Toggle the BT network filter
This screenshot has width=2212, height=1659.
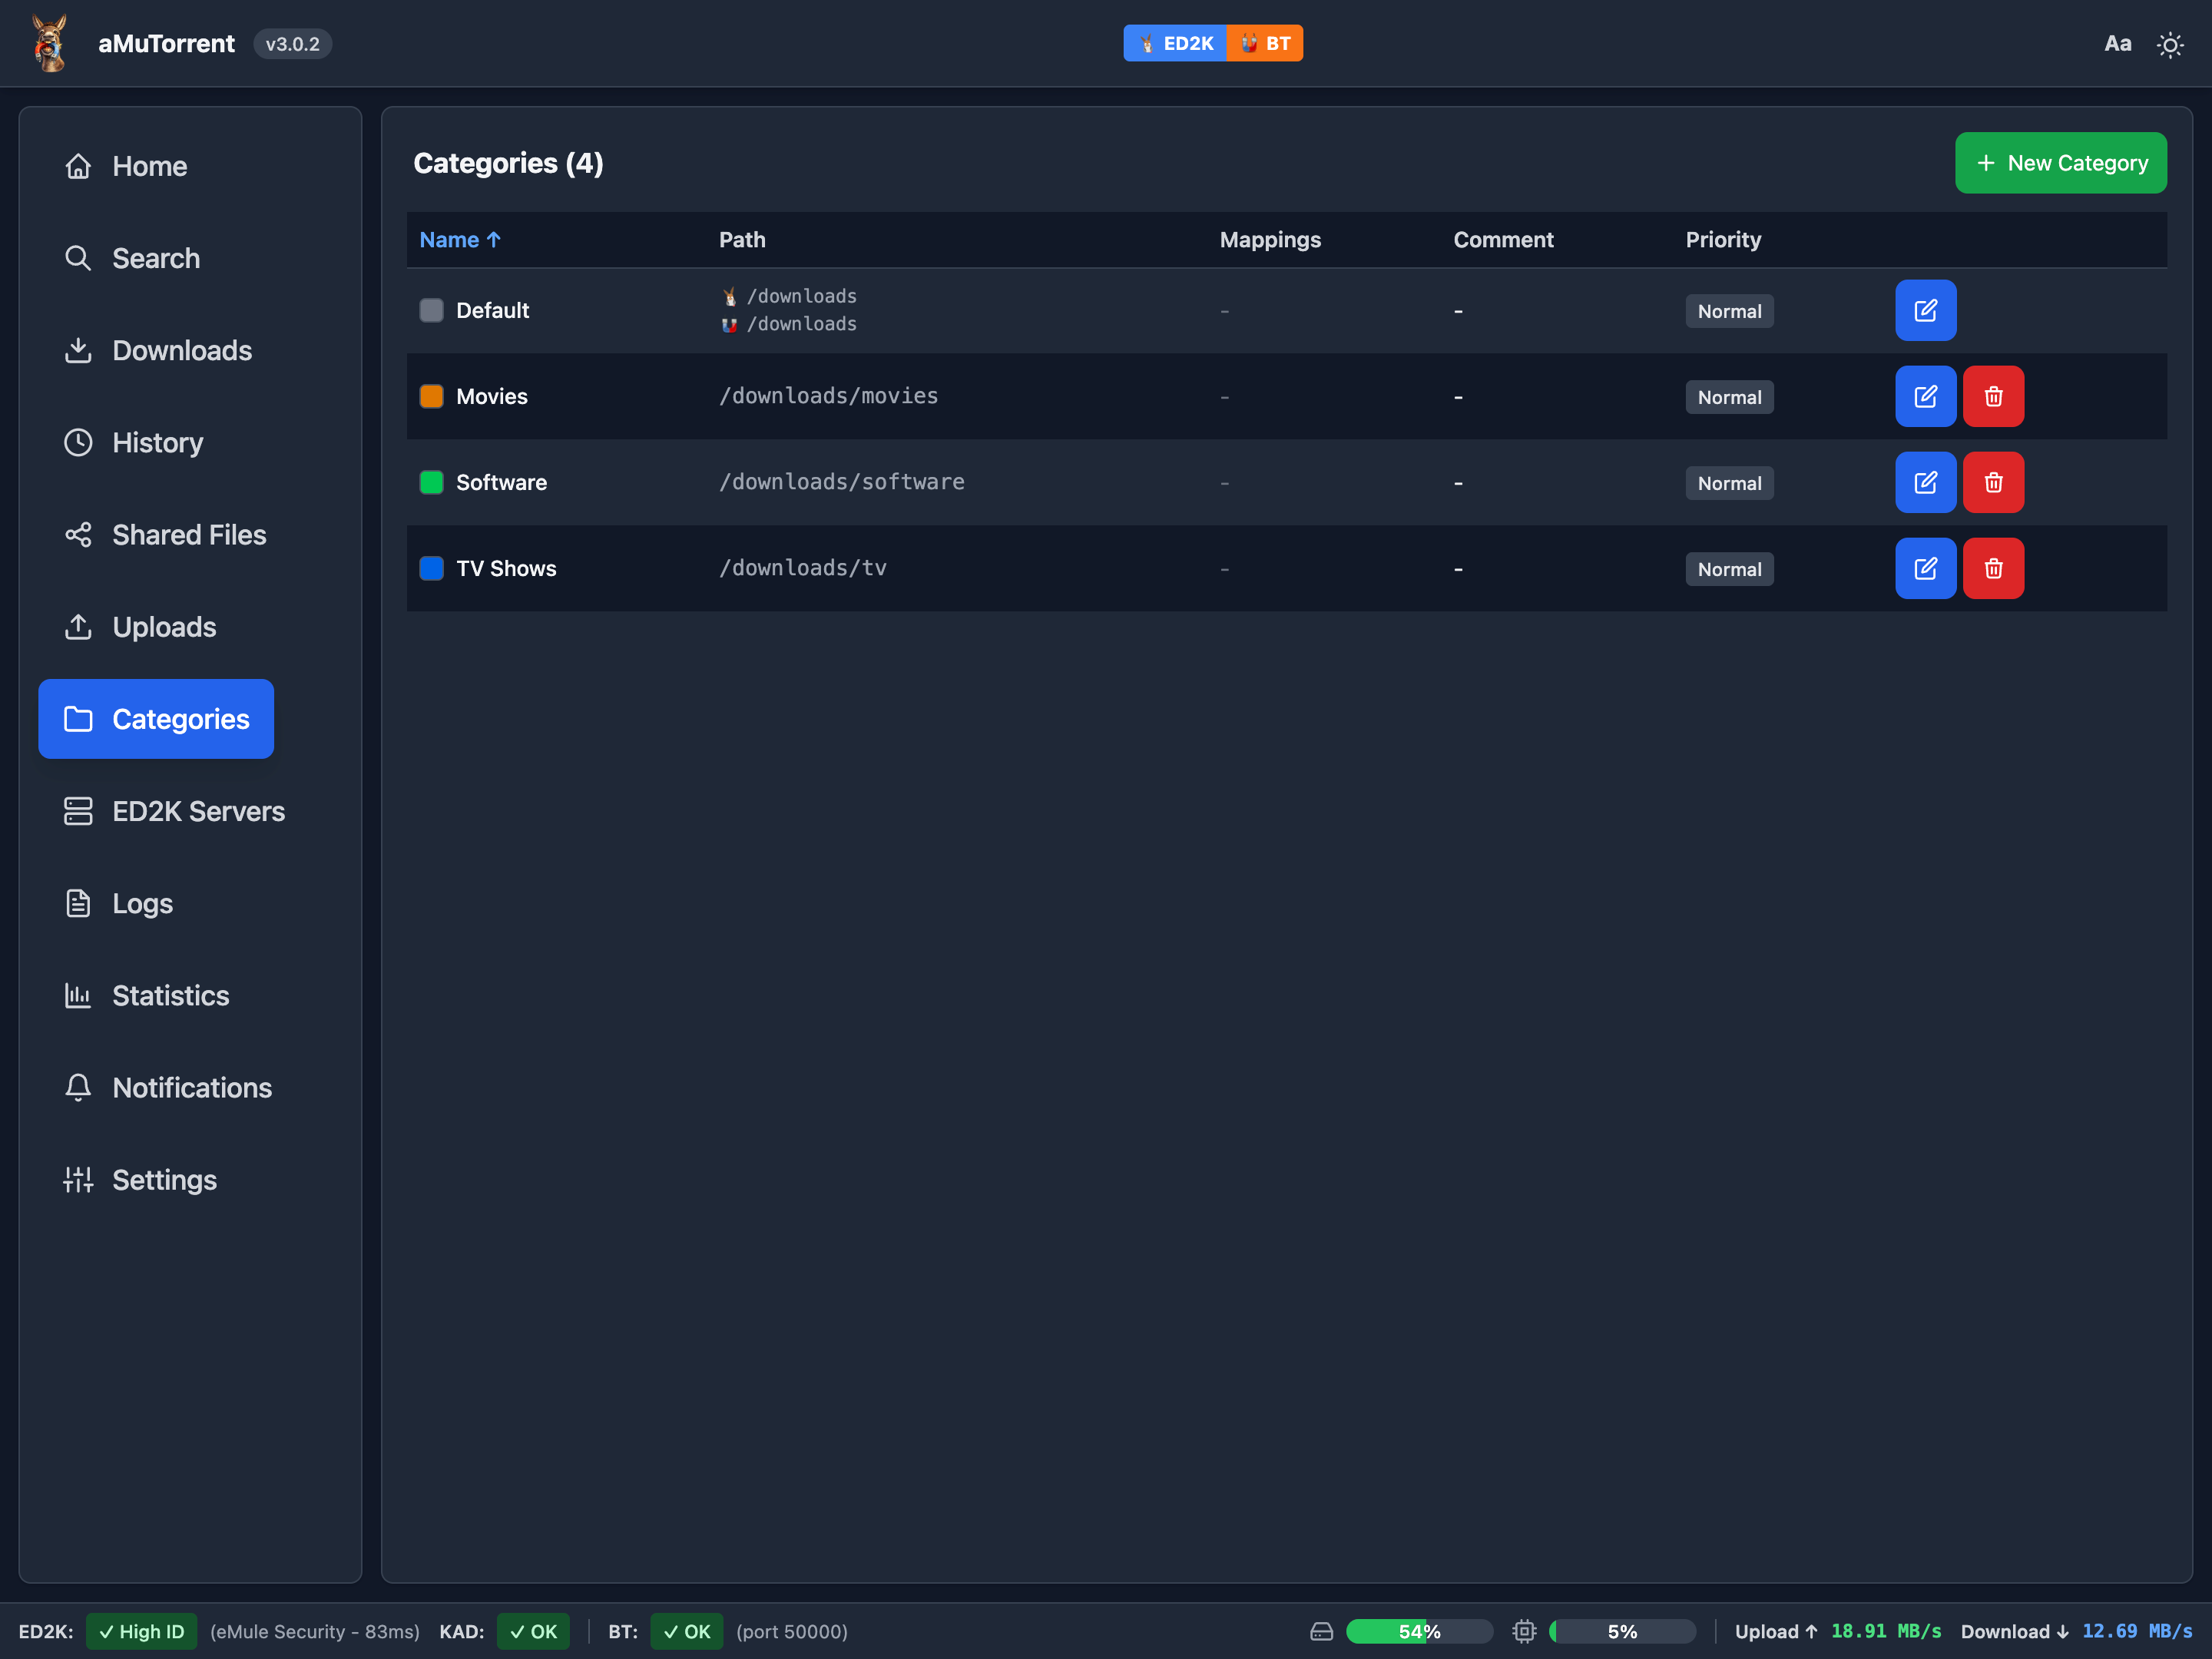click(x=1265, y=43)
